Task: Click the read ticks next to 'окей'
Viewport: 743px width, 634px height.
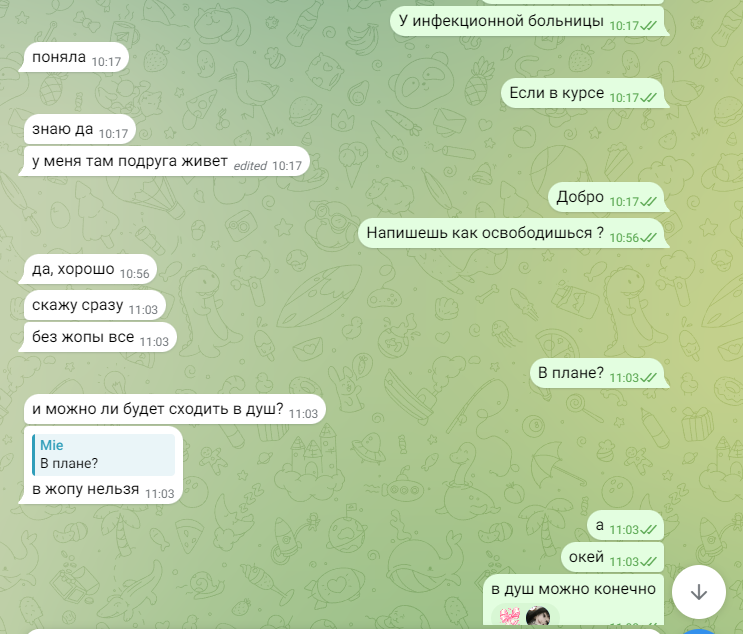Action: pos(648,562)
